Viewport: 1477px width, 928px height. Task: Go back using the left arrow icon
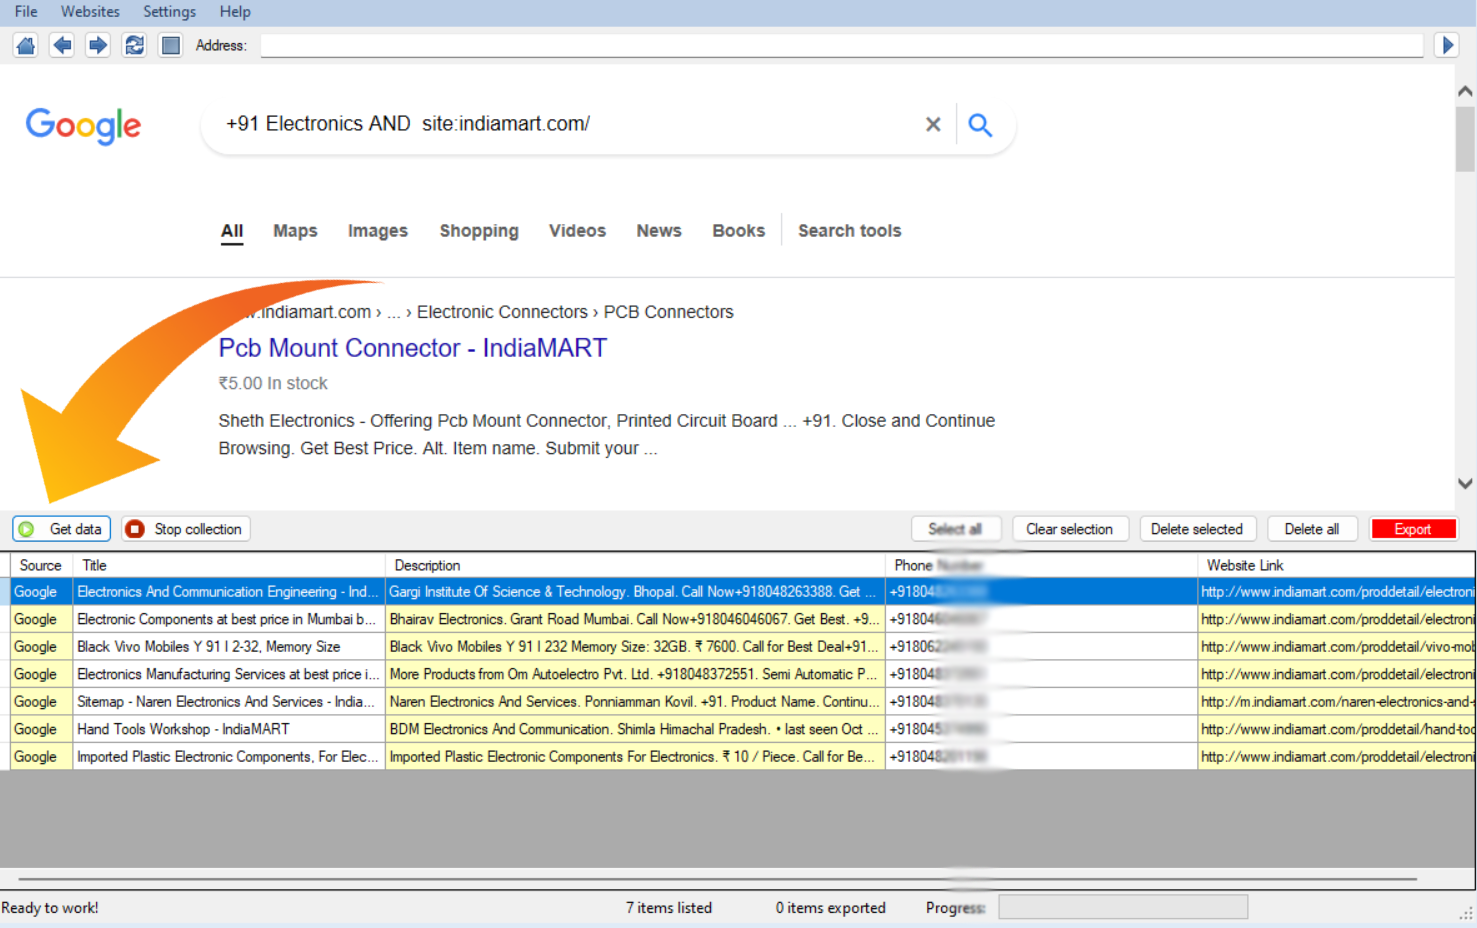[x=62, y=45]
